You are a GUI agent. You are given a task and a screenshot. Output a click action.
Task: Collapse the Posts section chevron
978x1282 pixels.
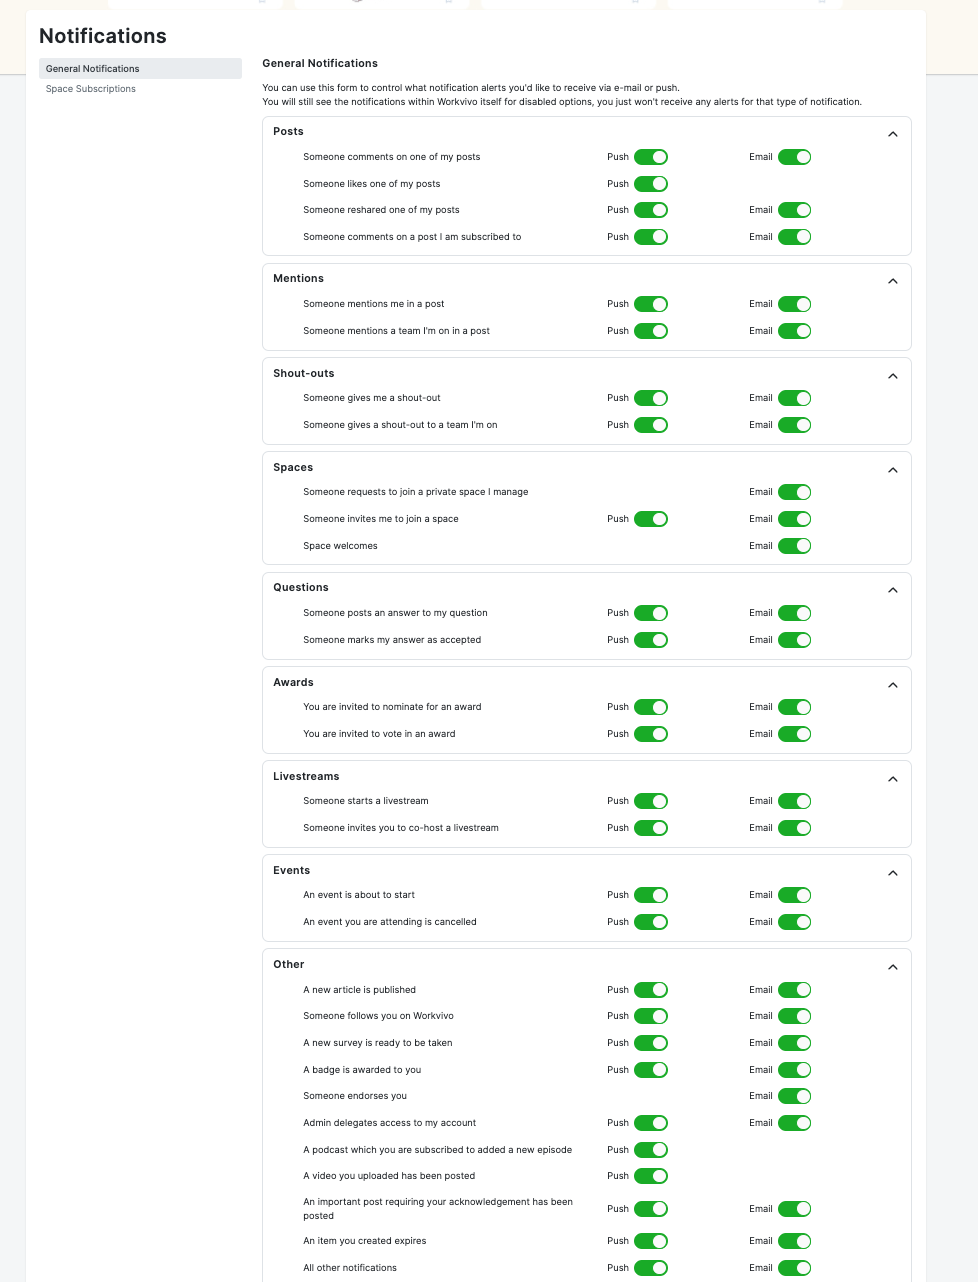[x=893, y=134]
